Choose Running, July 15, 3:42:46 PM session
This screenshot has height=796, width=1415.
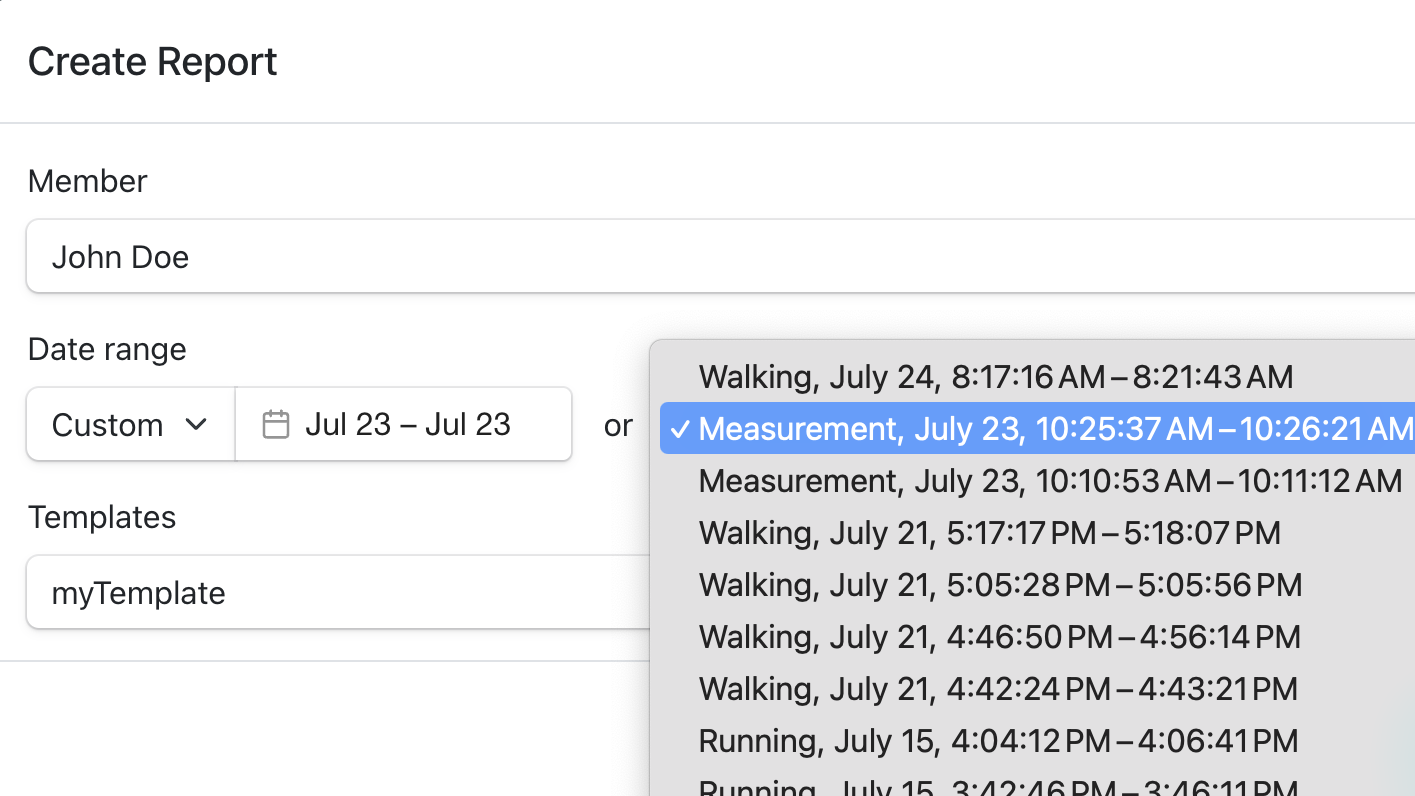pos(998,786)
